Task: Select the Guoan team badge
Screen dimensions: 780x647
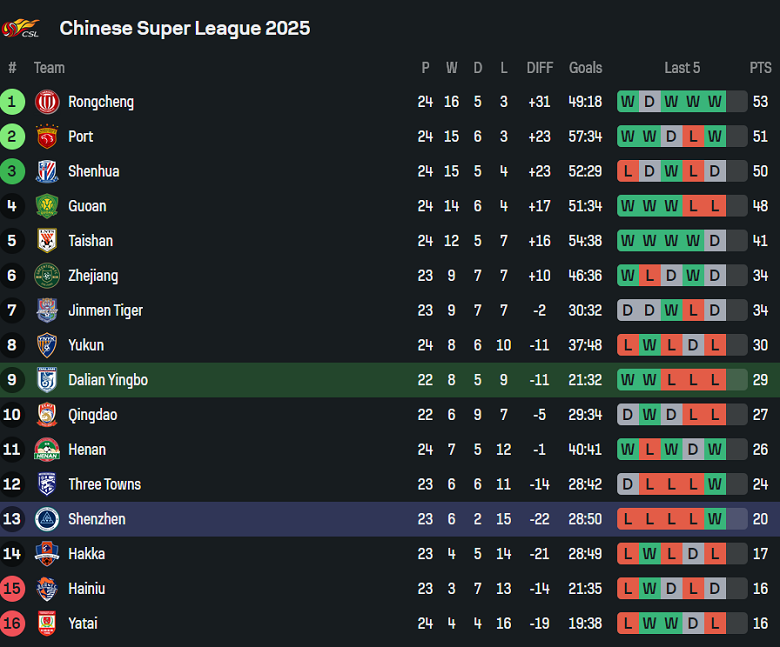Action: click(47, 206)
